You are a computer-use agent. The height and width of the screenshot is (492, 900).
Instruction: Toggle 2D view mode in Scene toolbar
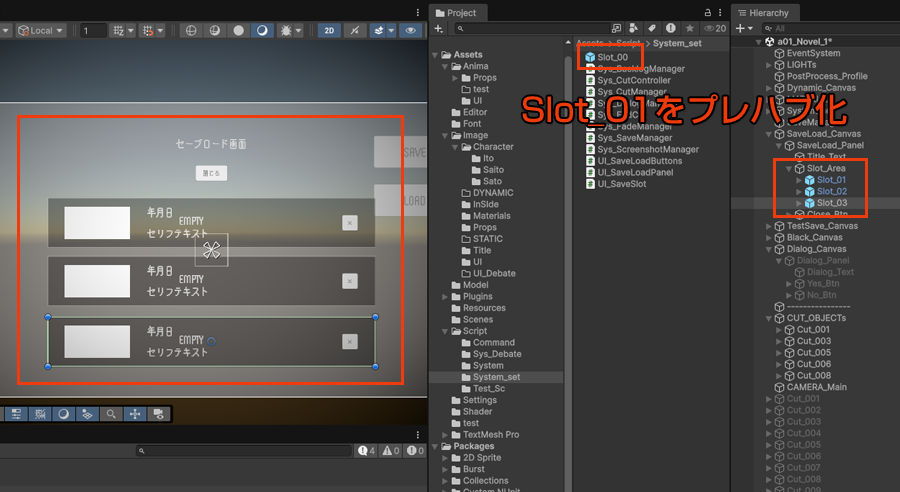click(x=329, y=30)
